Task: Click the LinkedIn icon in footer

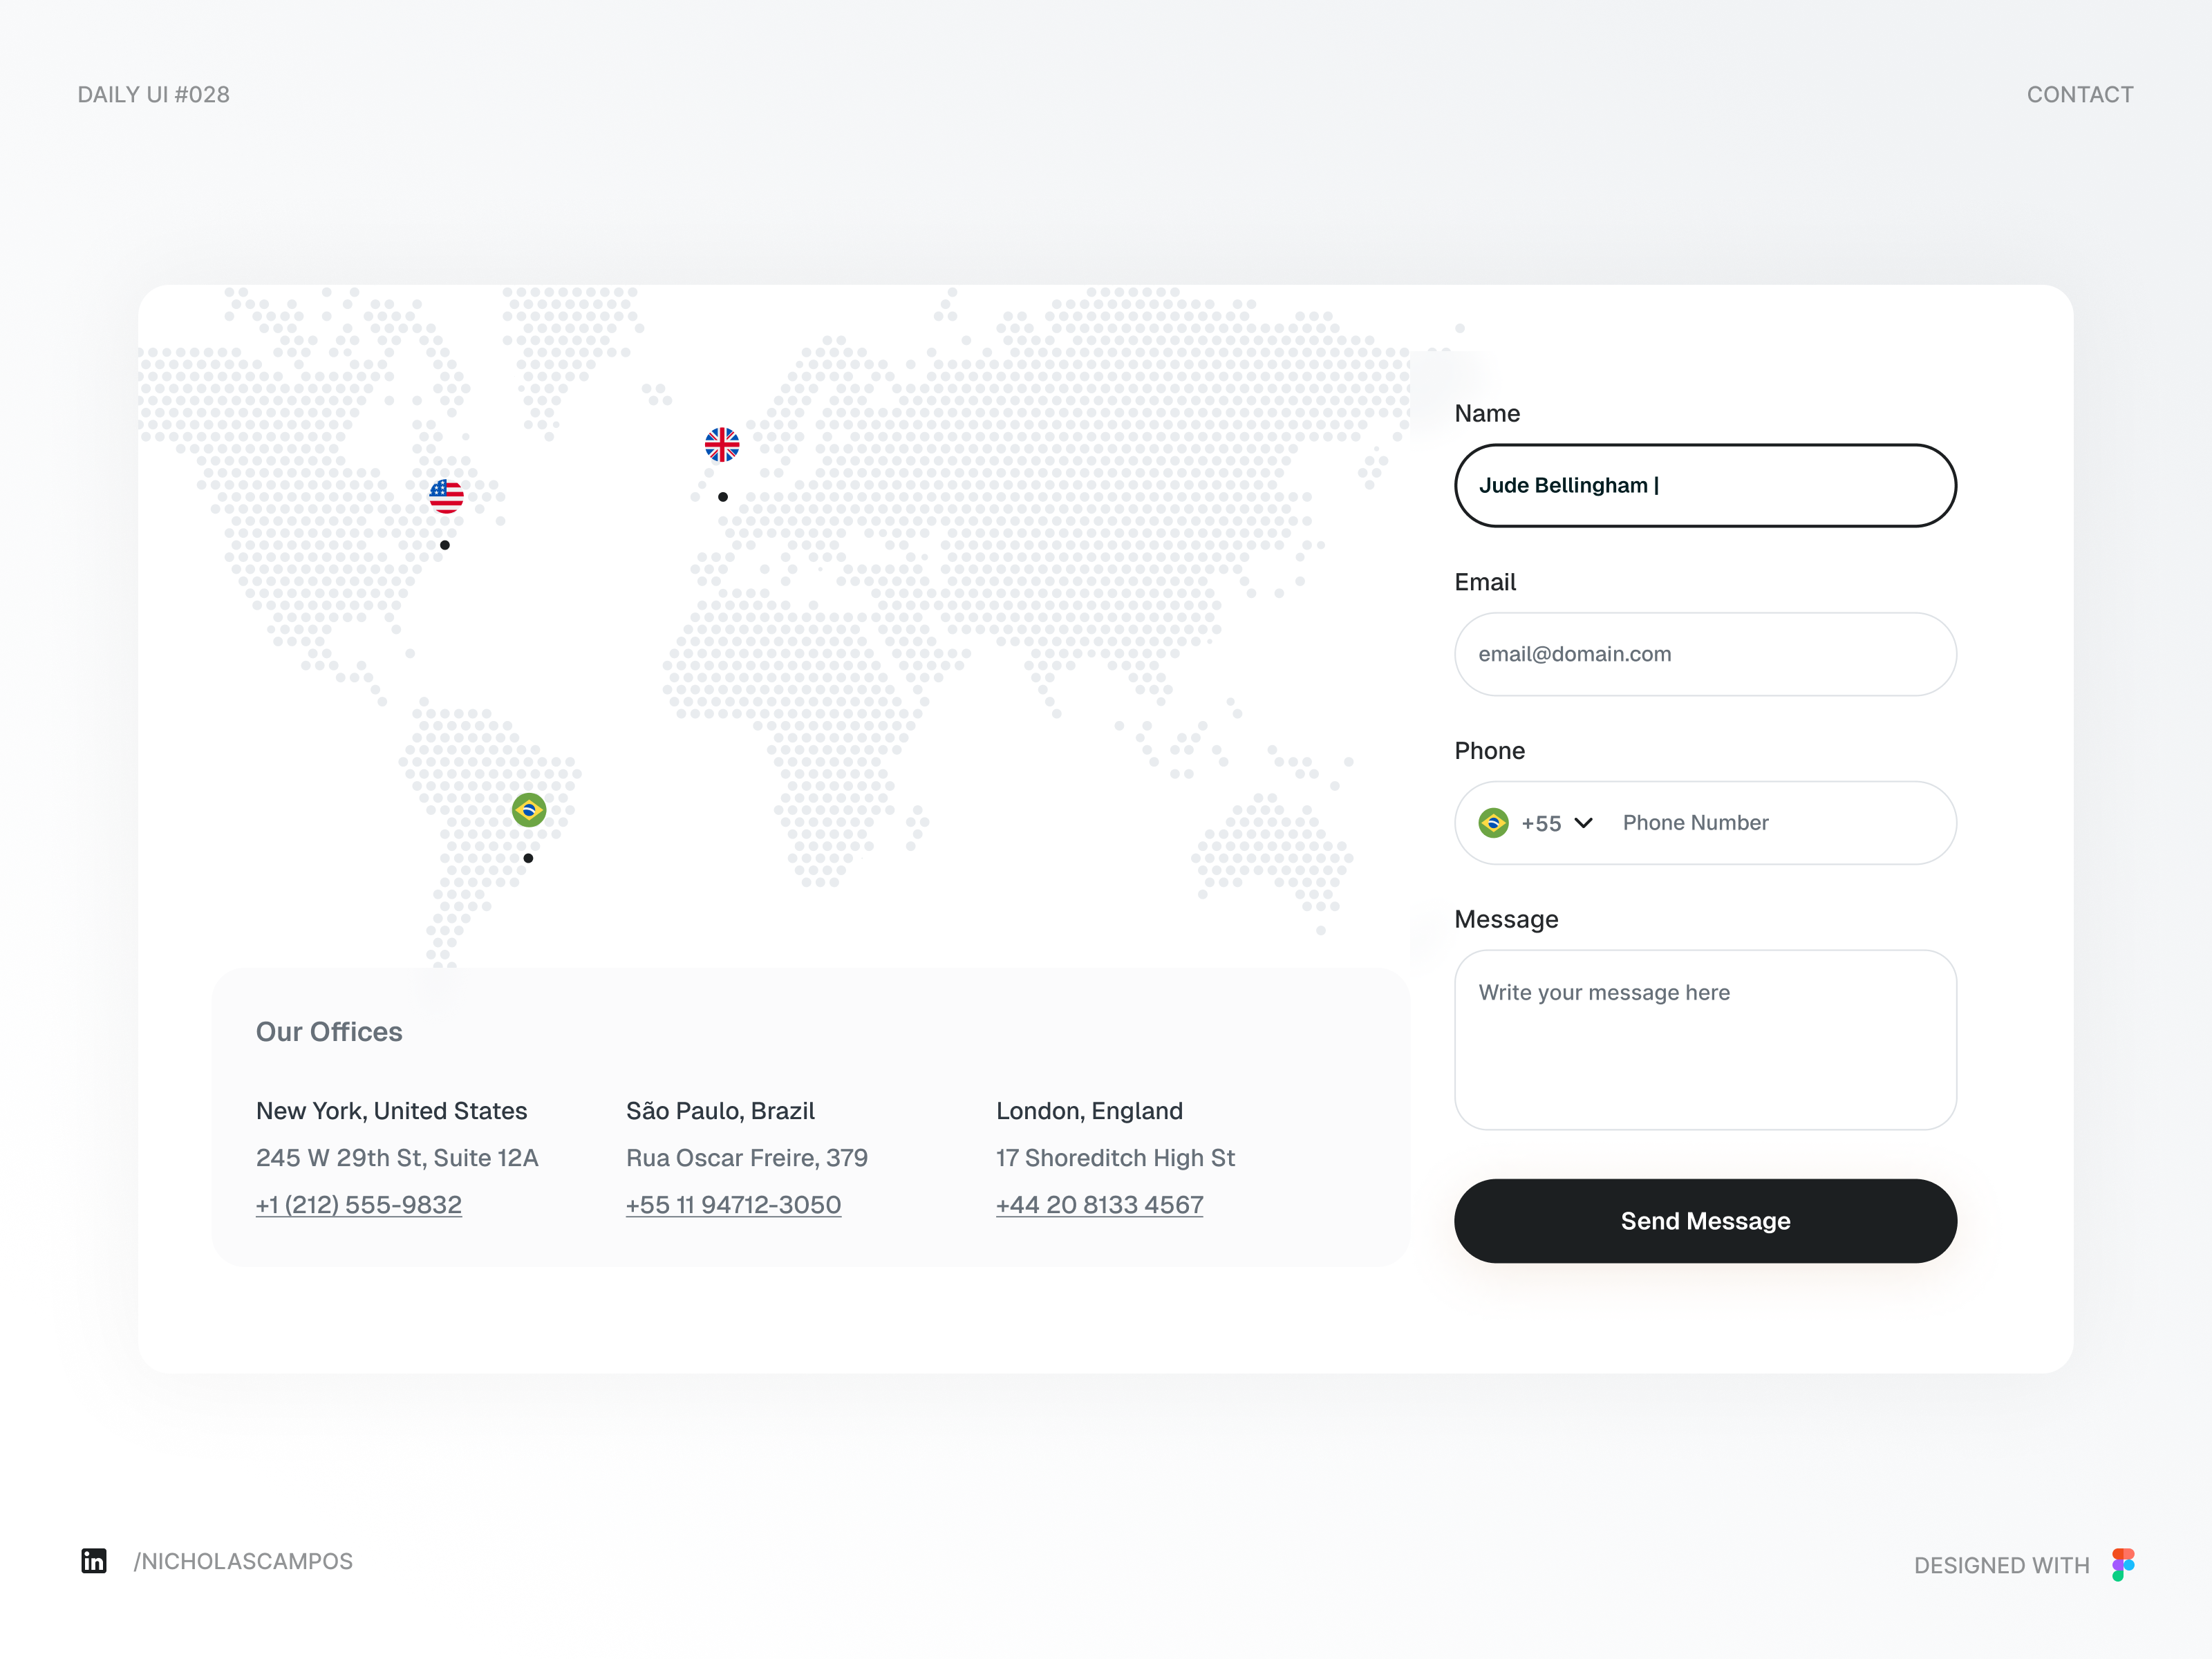Action: pyautogui.click(x=94, y=1561)
